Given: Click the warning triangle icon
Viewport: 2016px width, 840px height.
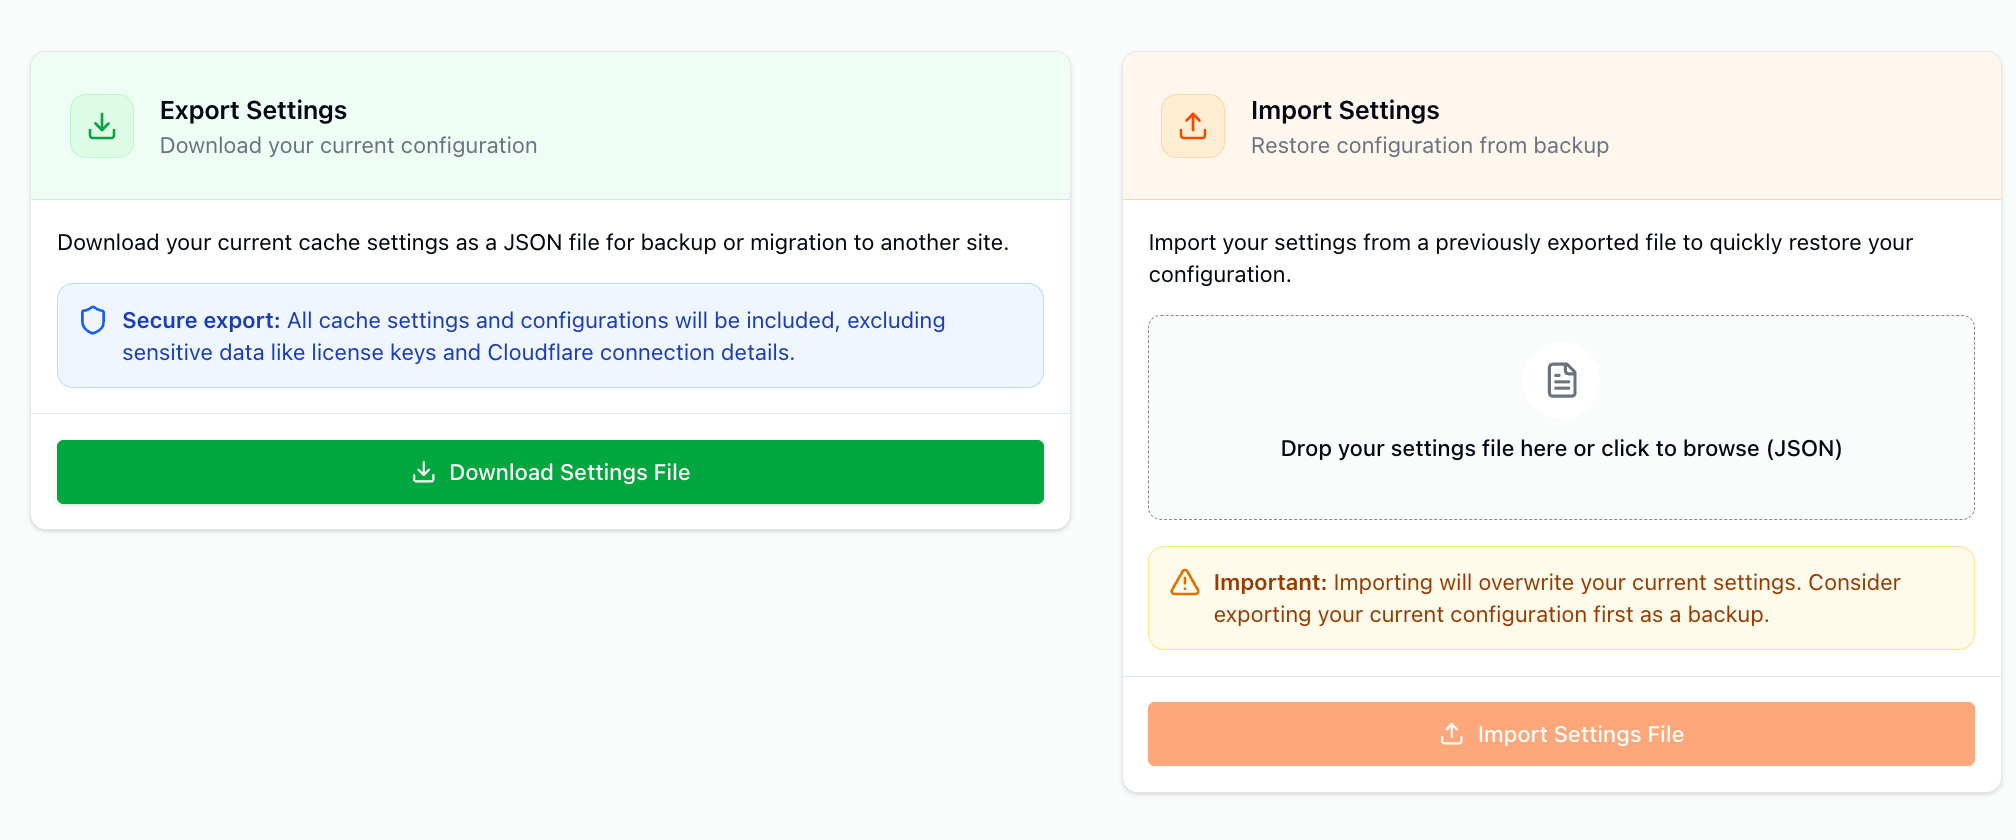Looking at the screenshot, I should point(1185,582).
